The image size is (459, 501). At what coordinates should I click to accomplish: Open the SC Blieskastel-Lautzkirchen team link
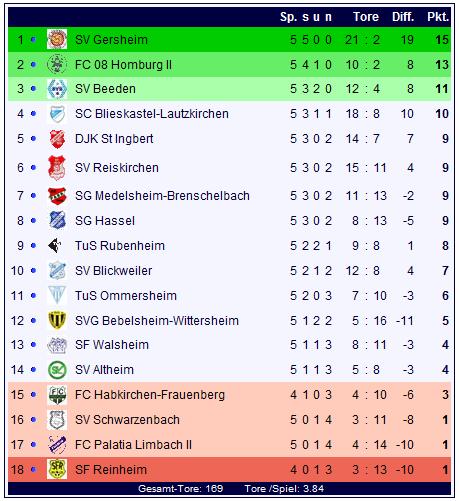point(152,114)
